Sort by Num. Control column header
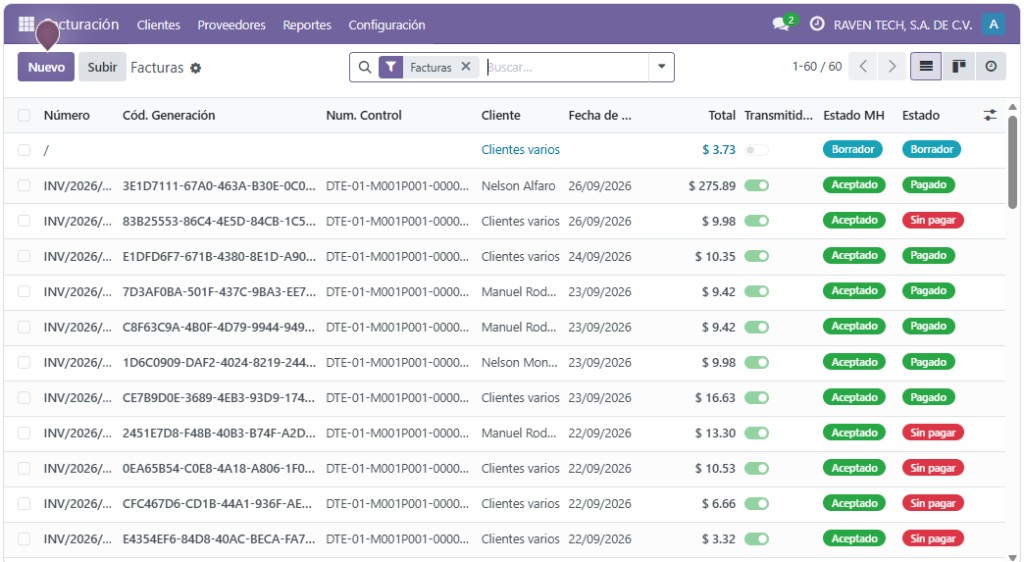The height and width of the screenshot is (562, 1024). coord(364,116)
